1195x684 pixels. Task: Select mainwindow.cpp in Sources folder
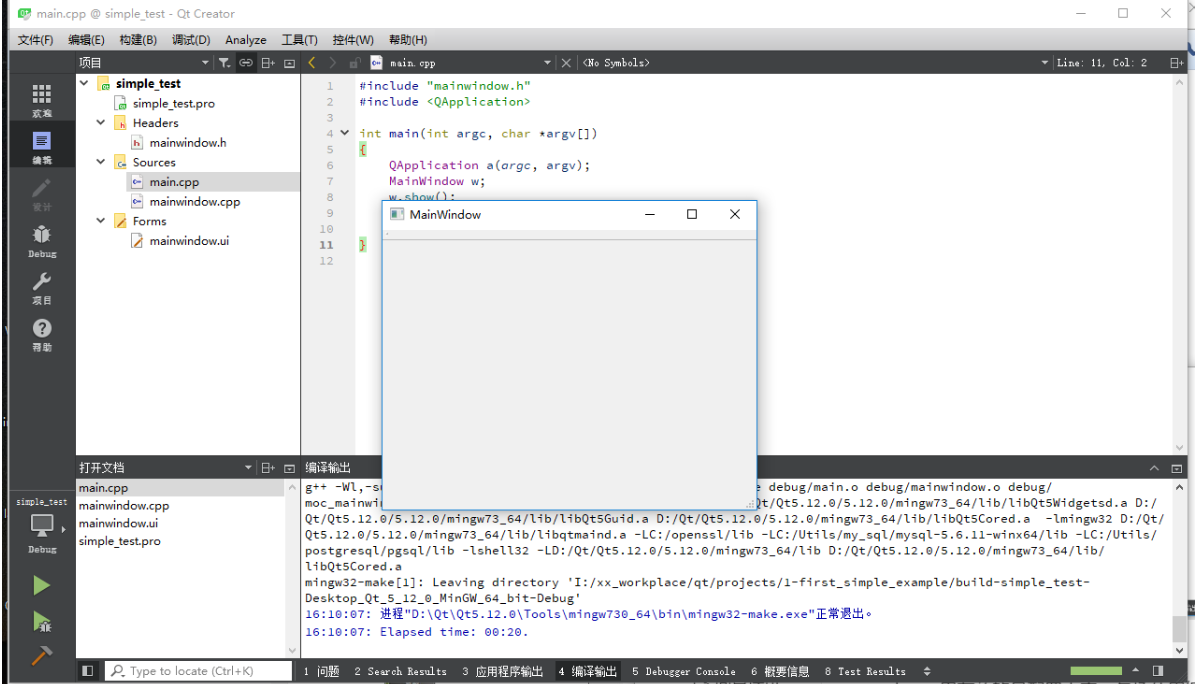point(194,201)
